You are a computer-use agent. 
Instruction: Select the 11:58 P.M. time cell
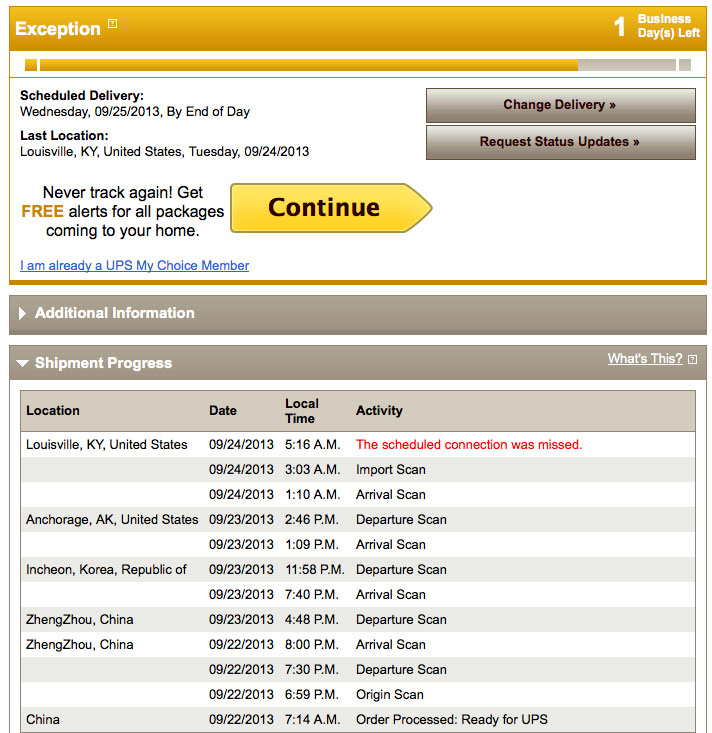coord(315,569)
